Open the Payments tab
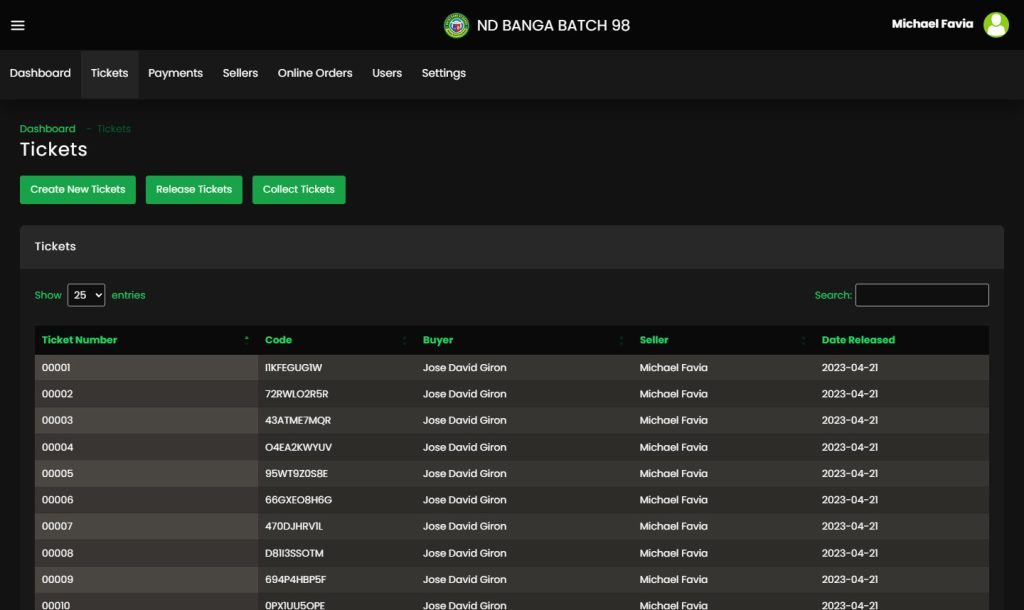 click(175, 73)
